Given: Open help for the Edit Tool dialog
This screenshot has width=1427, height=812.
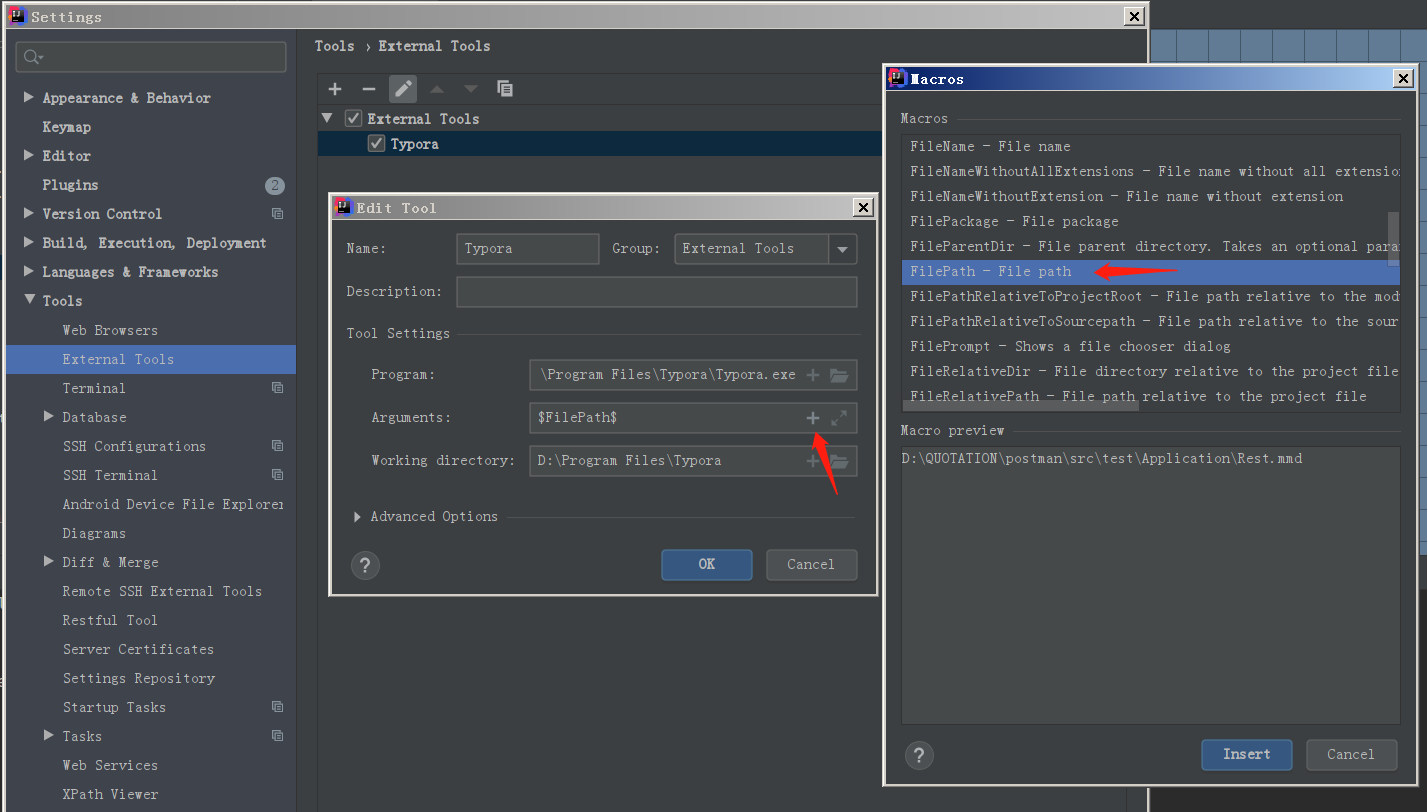Looking at the screenshot, I should tap(365, 565).
